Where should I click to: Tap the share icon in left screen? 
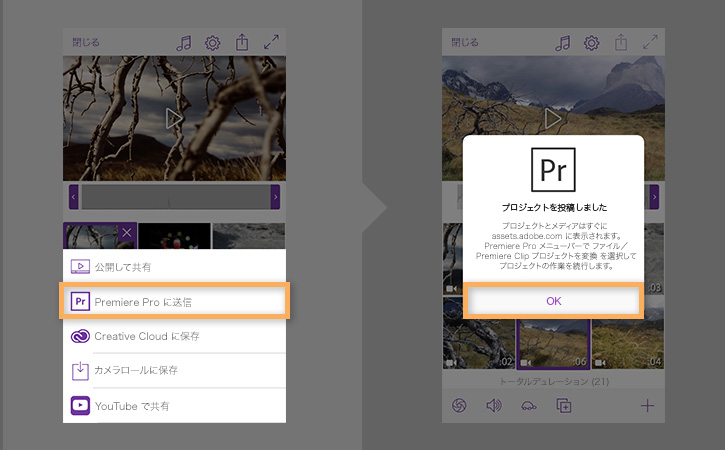click(x=242, y=43)
